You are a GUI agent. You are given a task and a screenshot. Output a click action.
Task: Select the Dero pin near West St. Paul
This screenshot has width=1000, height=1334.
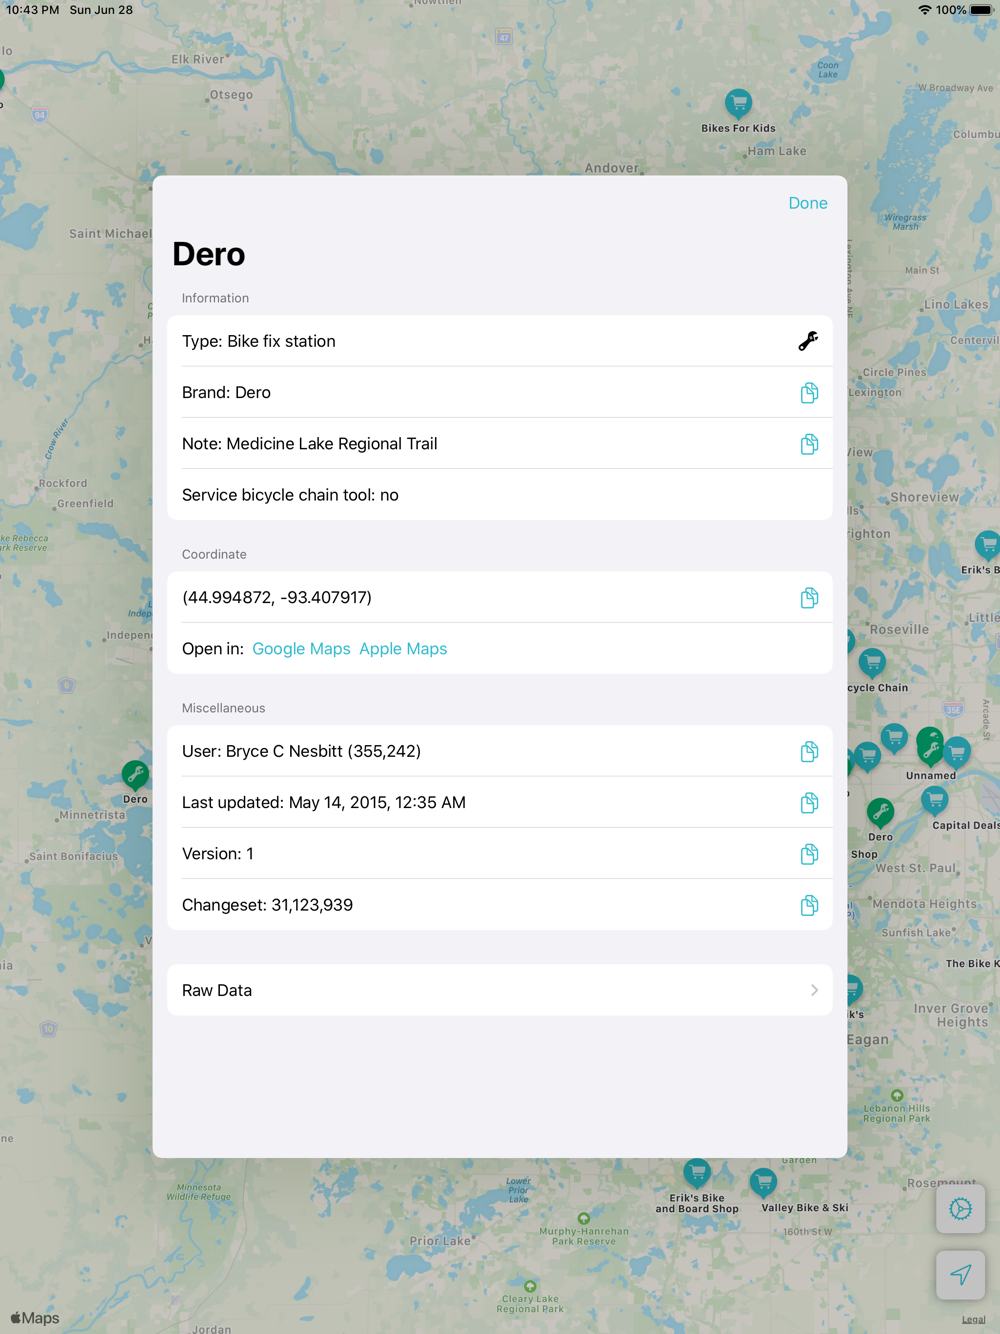(880, 813)
